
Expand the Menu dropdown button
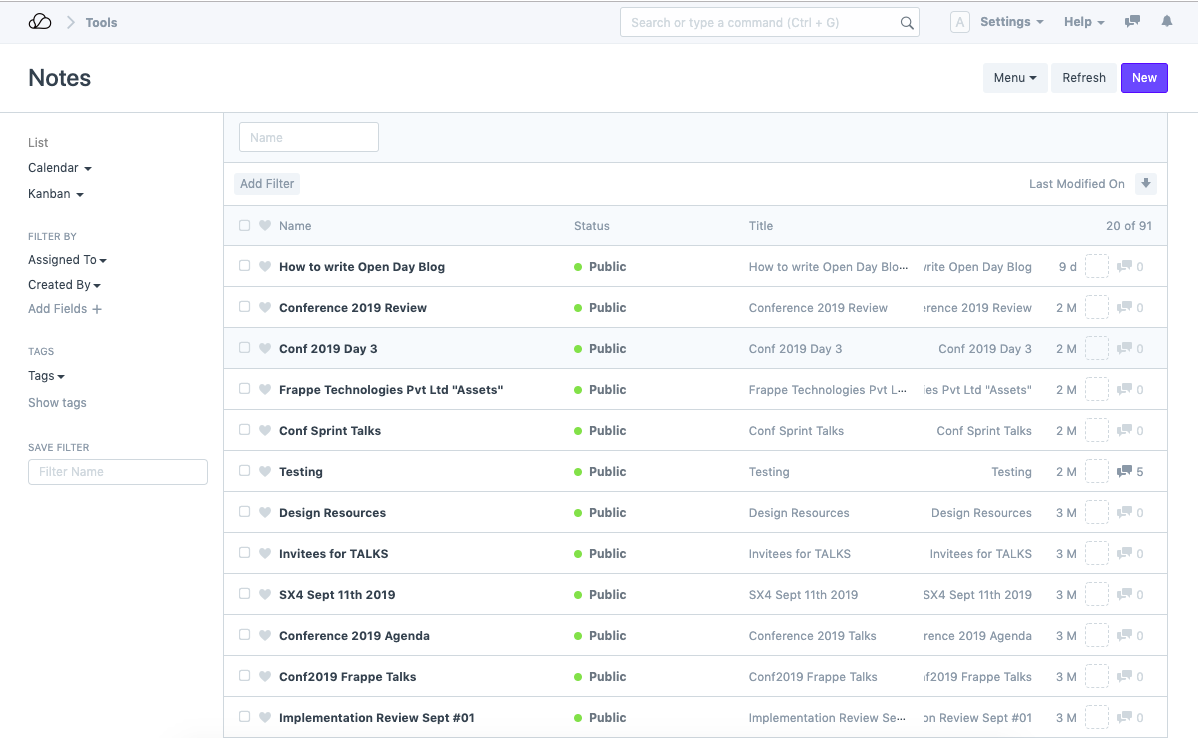coord(1014,78)
